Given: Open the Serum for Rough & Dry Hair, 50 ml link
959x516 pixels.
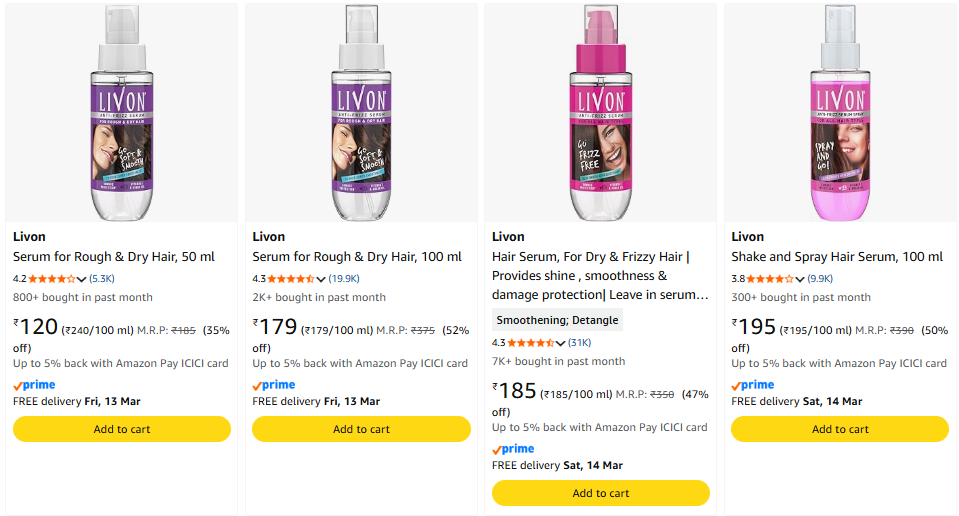Looking at the screenshot, I should [114, 257].
